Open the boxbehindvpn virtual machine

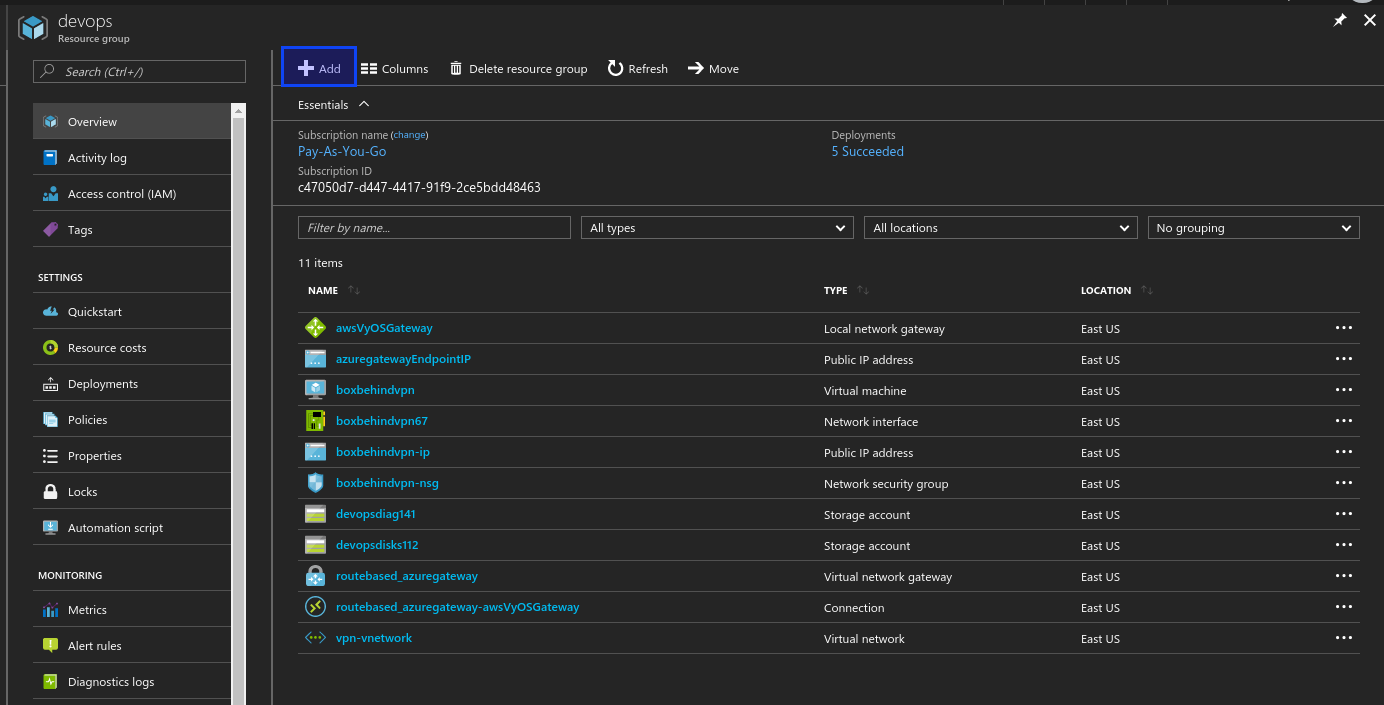pyautogui.click(x=375, y=390)
